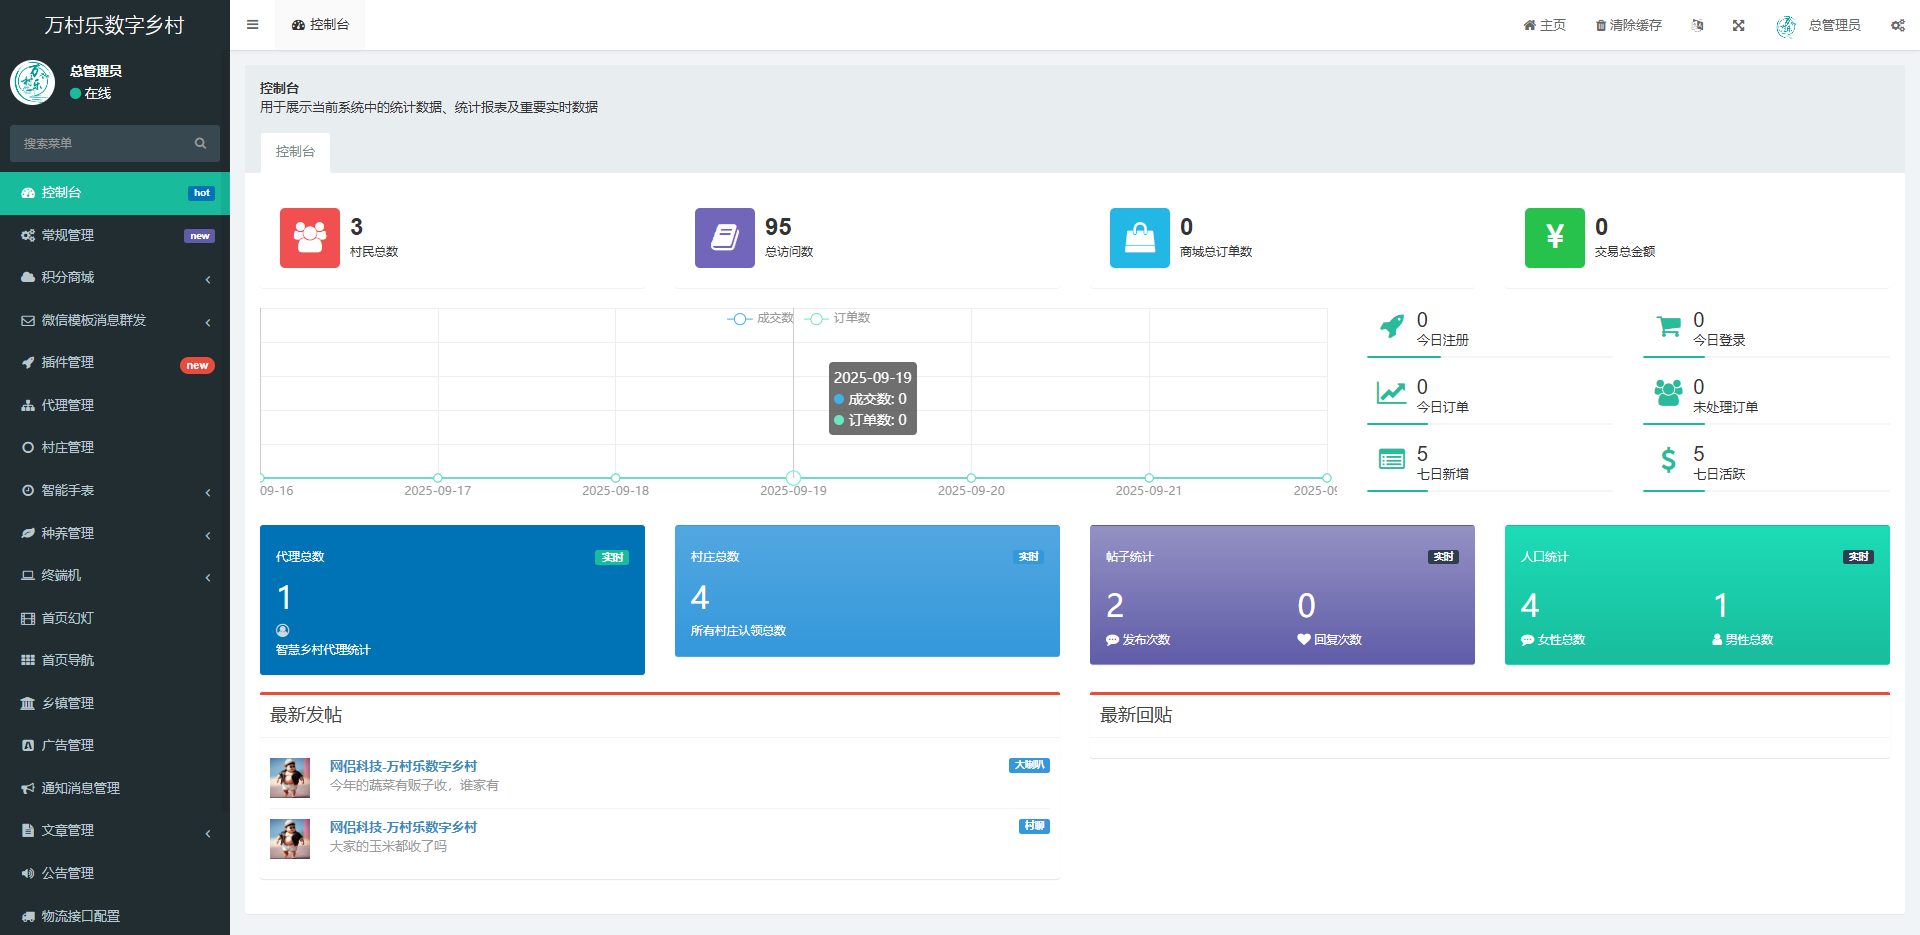Toggle the 订单数 chart legend series

tap(839, 318)
